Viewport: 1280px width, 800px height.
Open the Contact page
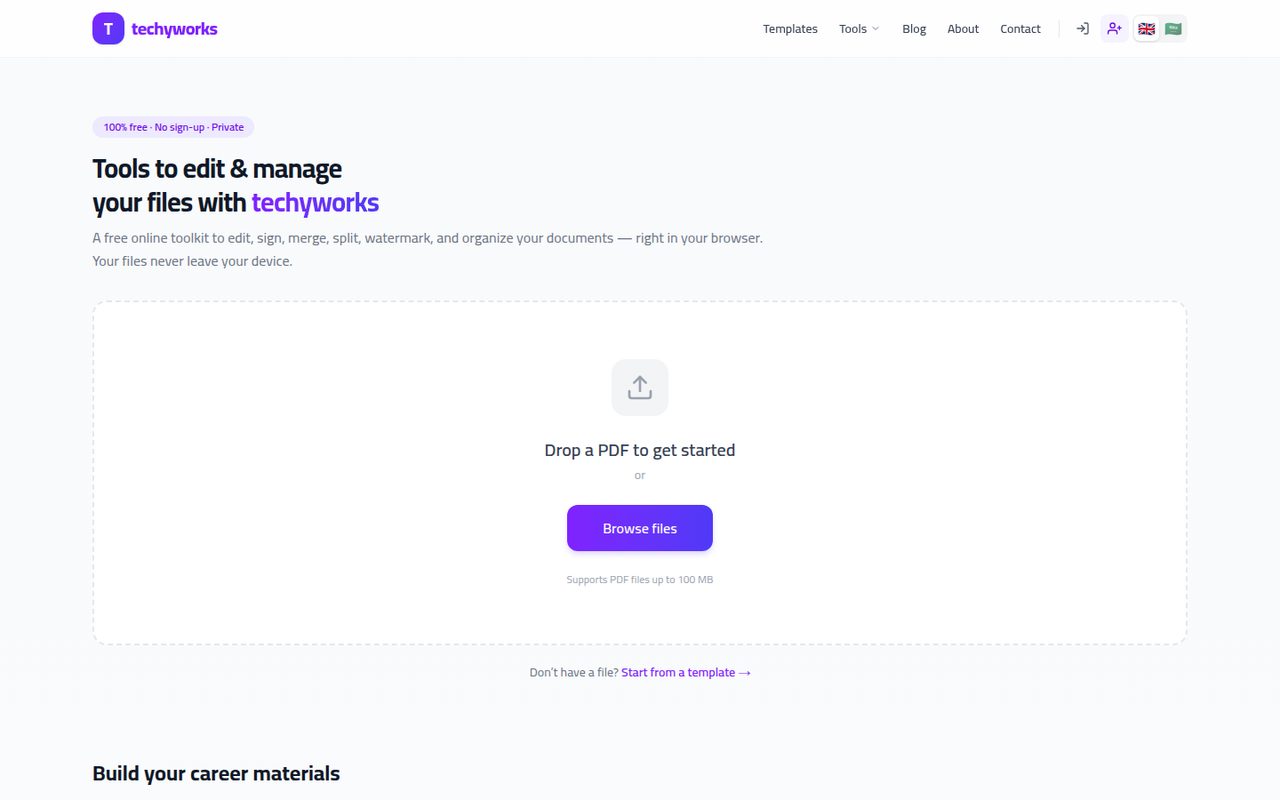[x=1020, y=29]
